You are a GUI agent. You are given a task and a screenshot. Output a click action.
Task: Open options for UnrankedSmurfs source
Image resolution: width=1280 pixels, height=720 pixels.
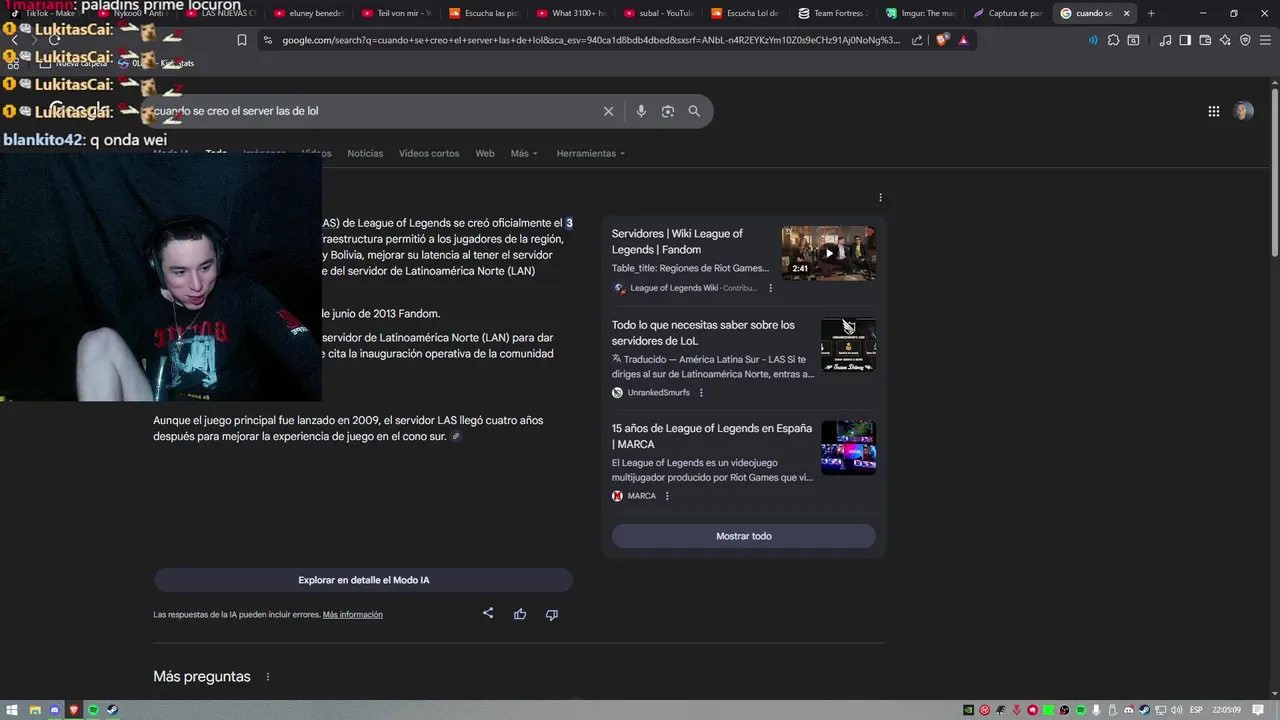701,393
